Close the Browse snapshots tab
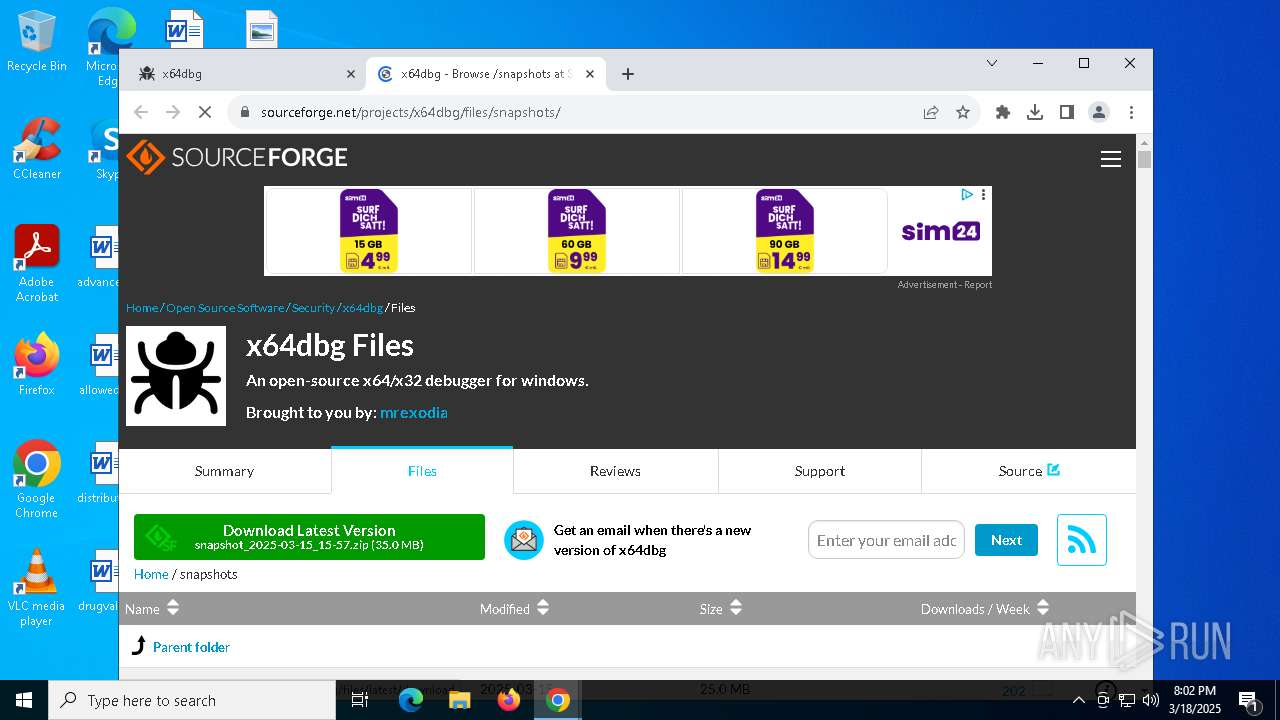The width and height of the screenshot is (1280, 720). [x=590, y=74]
